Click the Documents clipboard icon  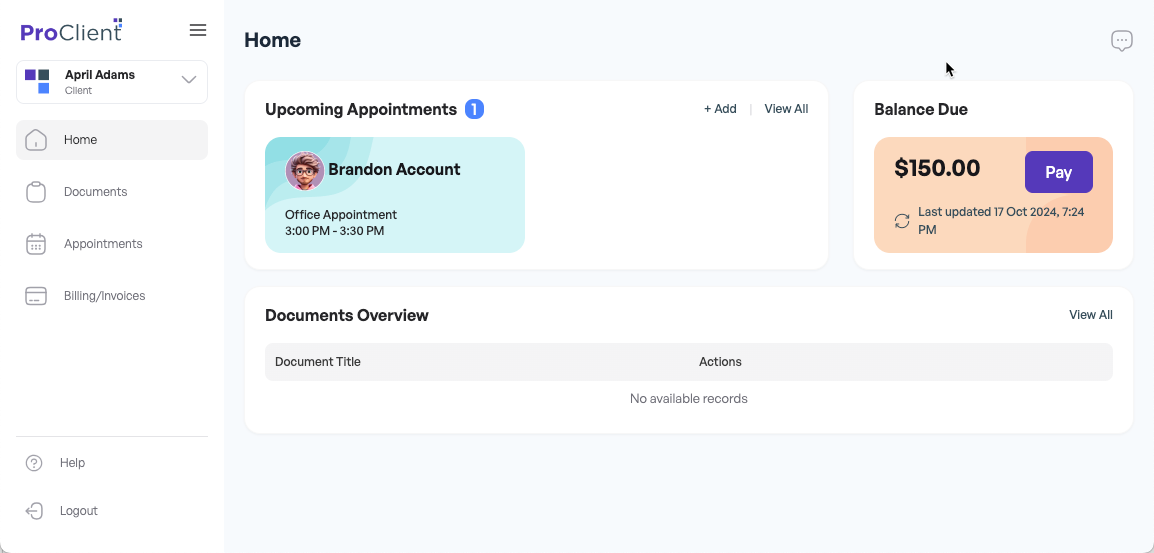click(x=36, y=192)
